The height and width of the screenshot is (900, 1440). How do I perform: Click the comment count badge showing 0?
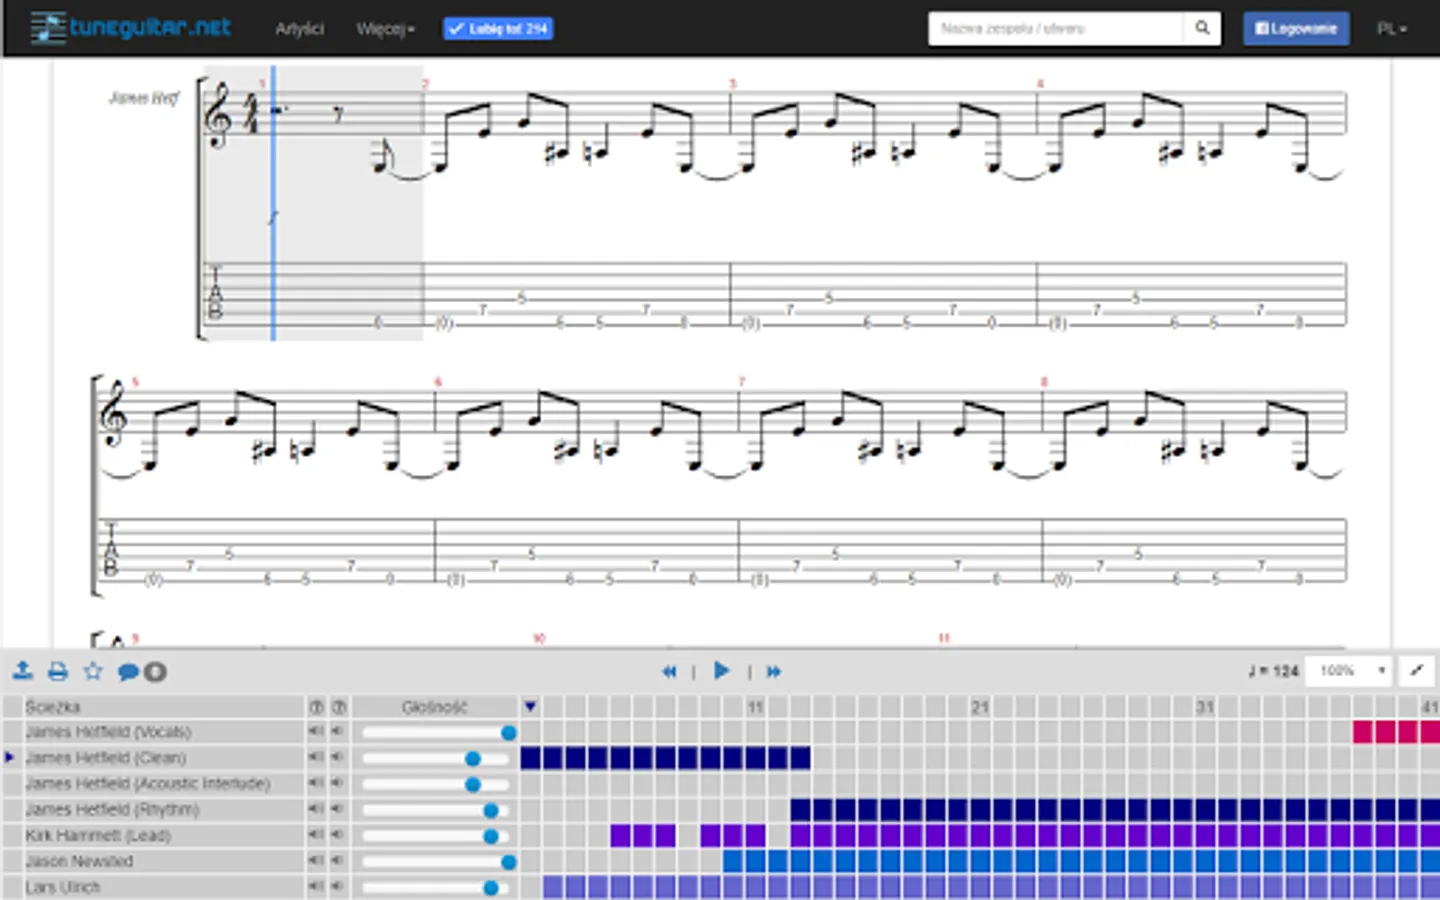click(155, 672)
